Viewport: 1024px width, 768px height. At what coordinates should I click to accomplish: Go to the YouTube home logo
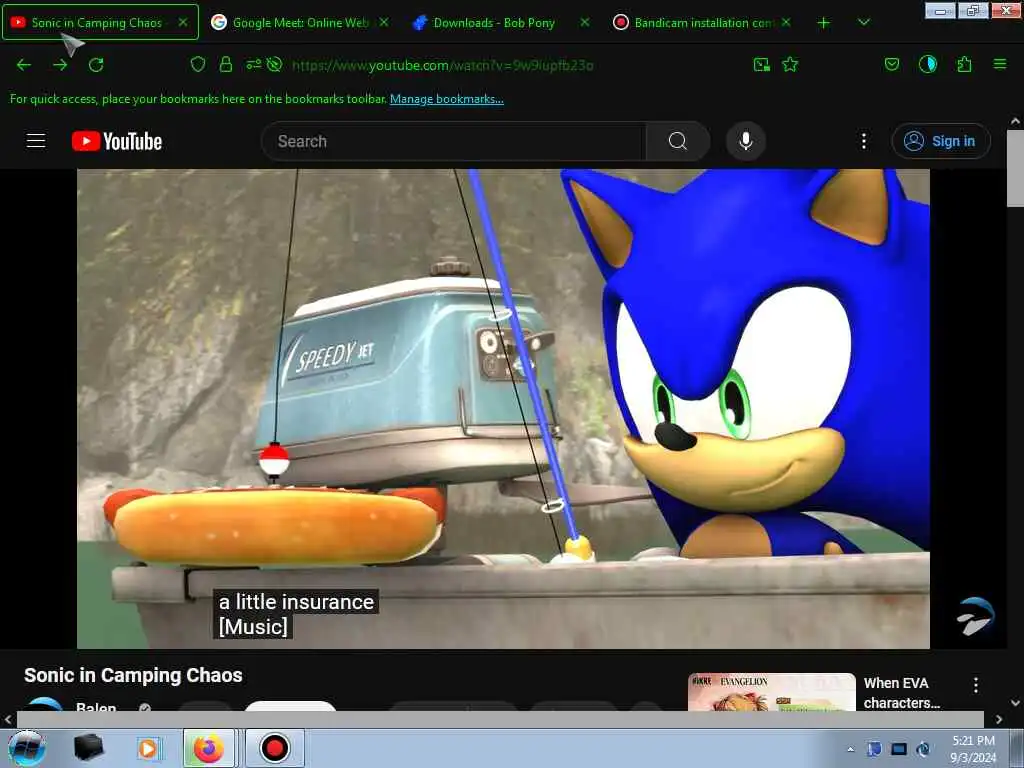(x=117, y=141)
